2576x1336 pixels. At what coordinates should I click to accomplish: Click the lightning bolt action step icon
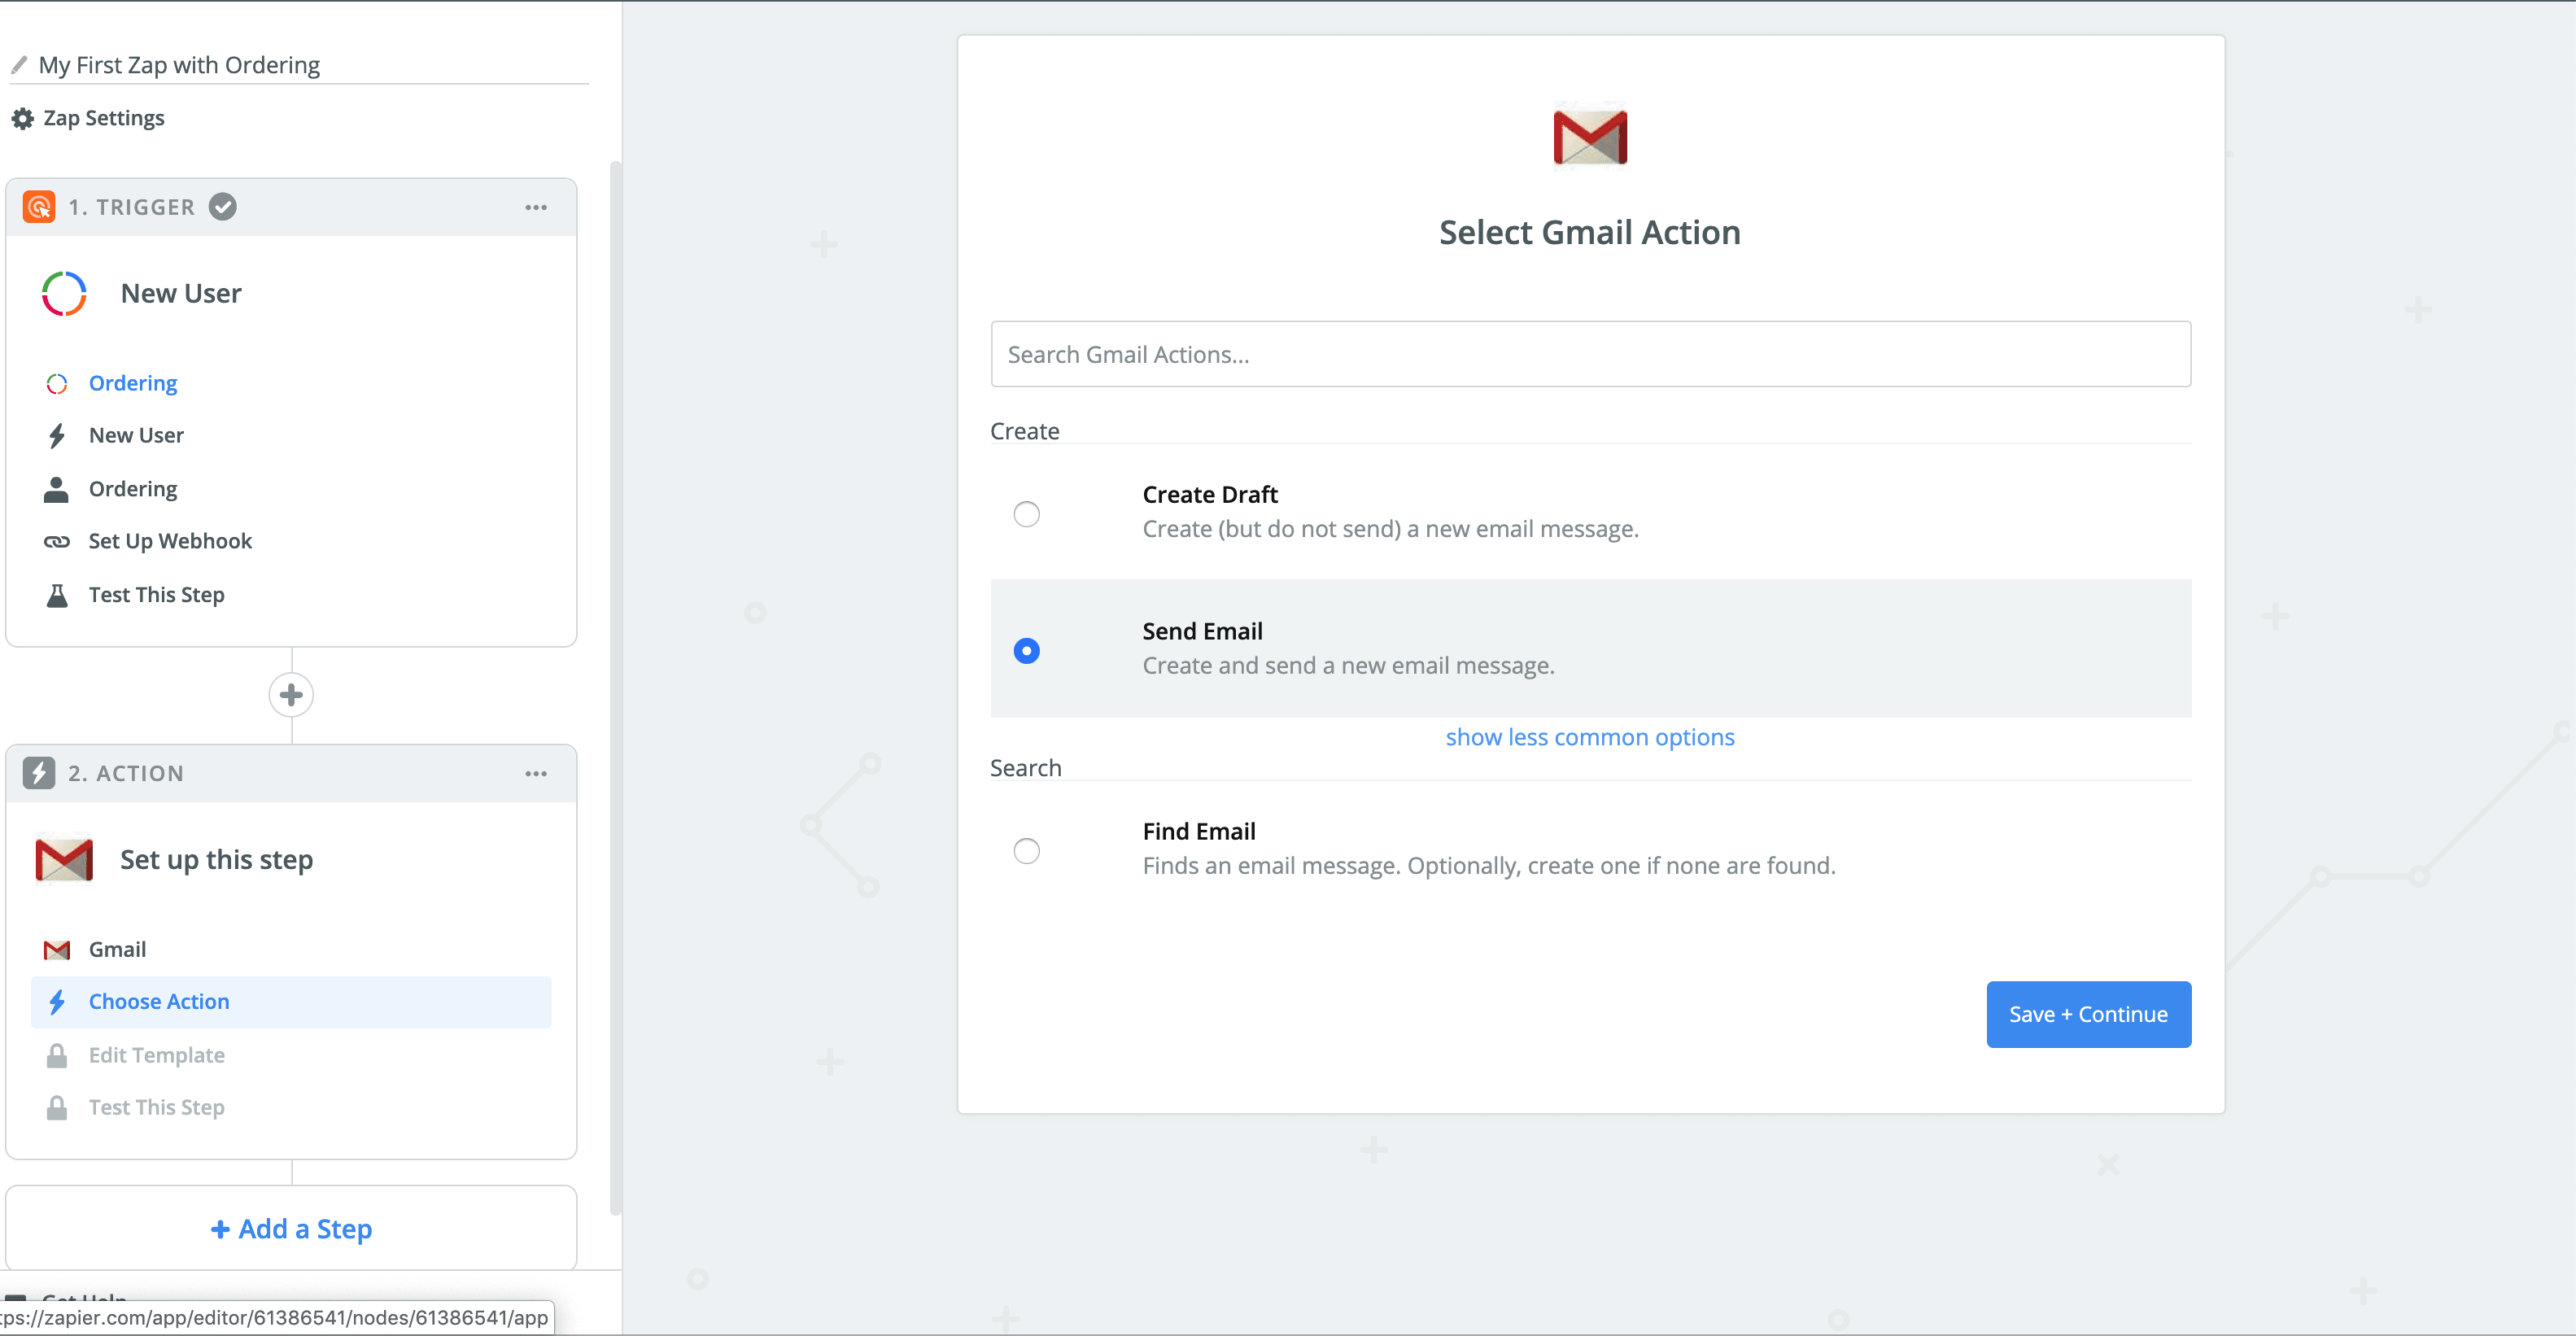point(39,773)
